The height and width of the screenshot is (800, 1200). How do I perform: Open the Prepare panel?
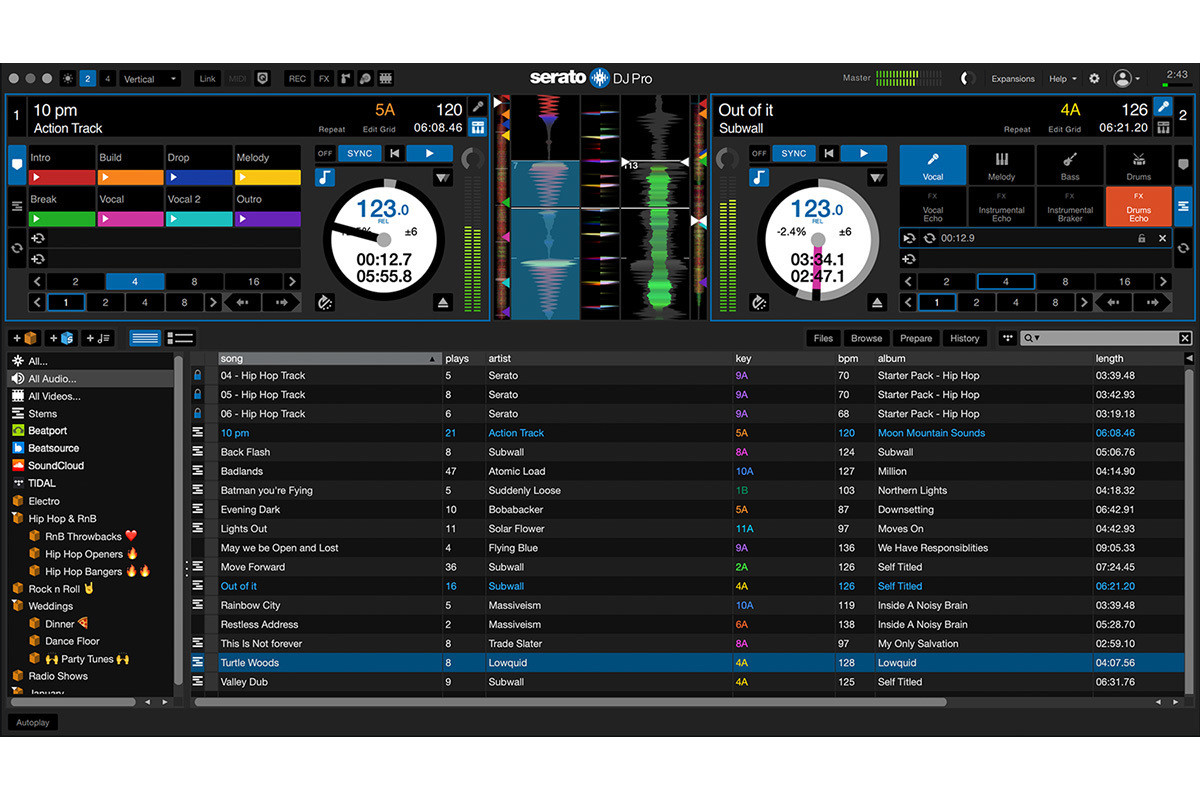916,338
